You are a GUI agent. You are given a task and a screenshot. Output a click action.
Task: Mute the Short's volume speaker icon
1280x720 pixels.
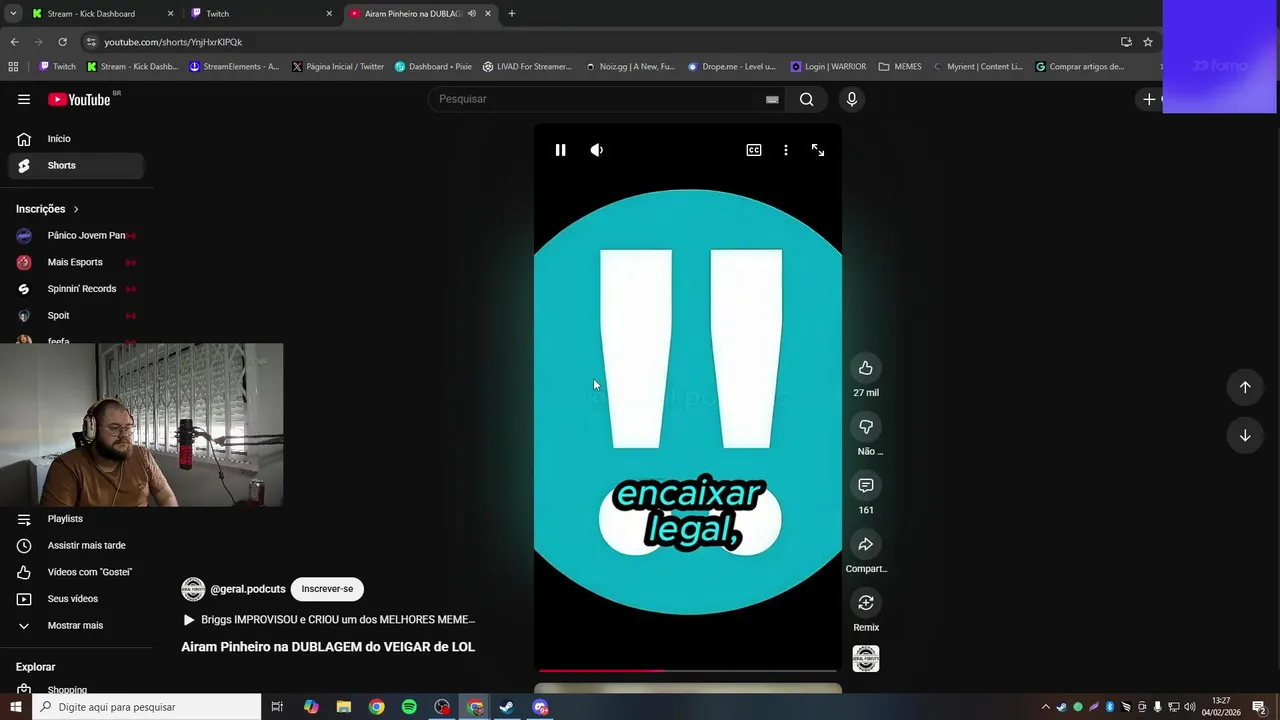[597, 150]
